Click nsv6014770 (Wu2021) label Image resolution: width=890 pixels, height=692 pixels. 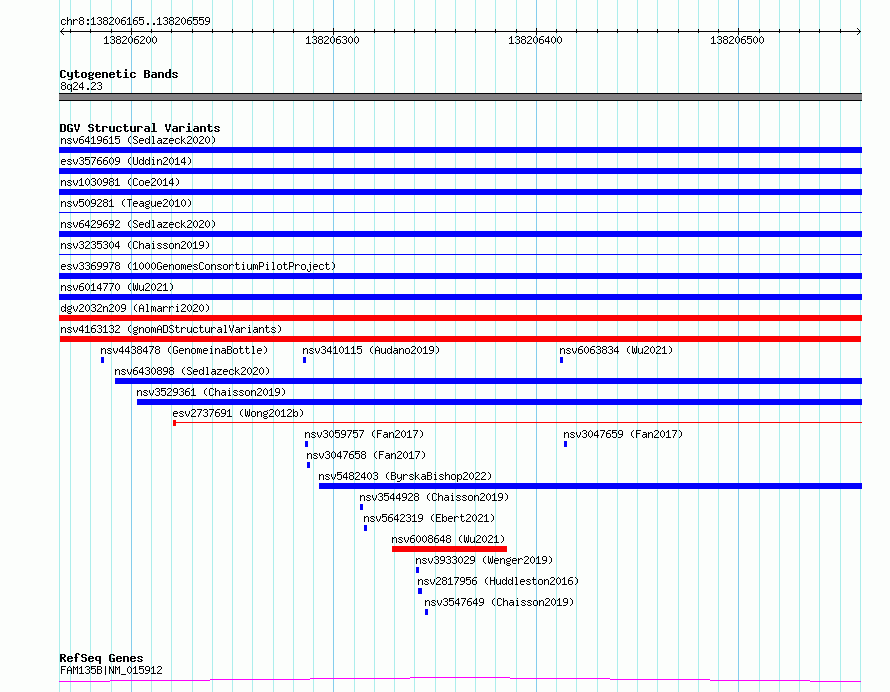[117, 287]
